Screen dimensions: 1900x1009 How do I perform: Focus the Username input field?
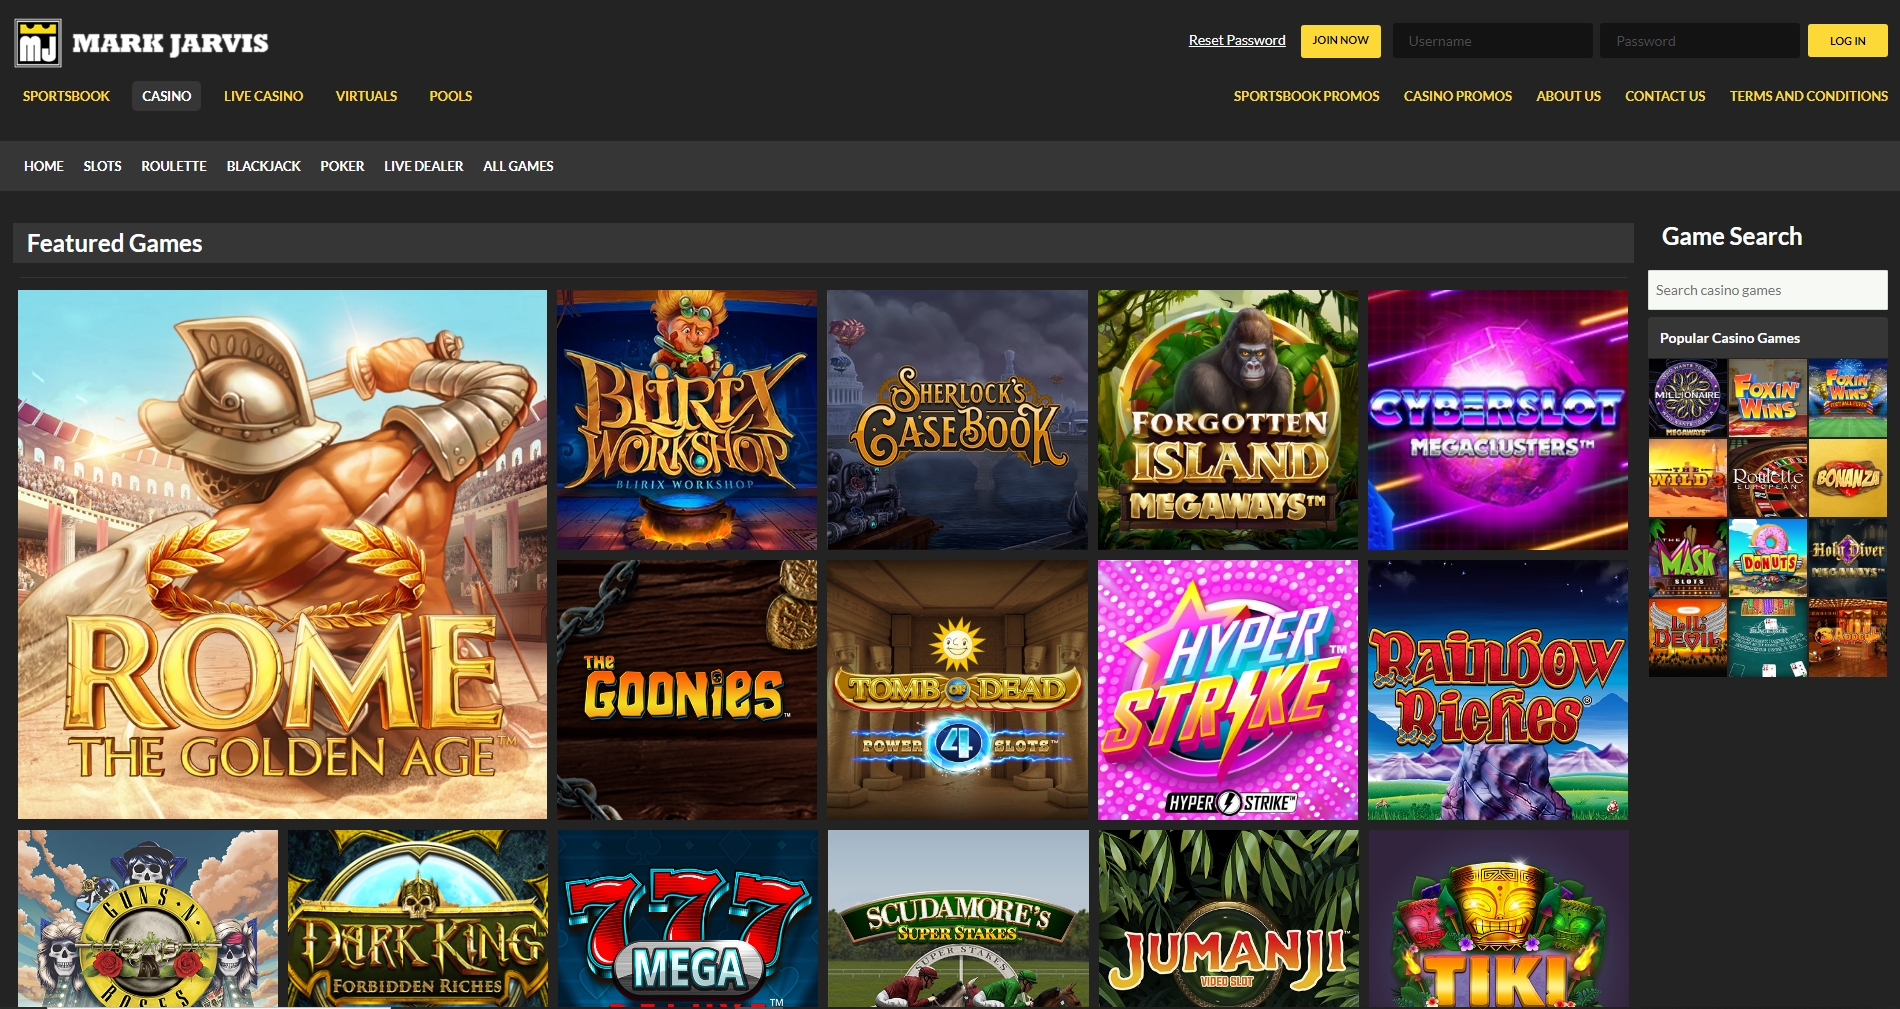pos(1492,41)
